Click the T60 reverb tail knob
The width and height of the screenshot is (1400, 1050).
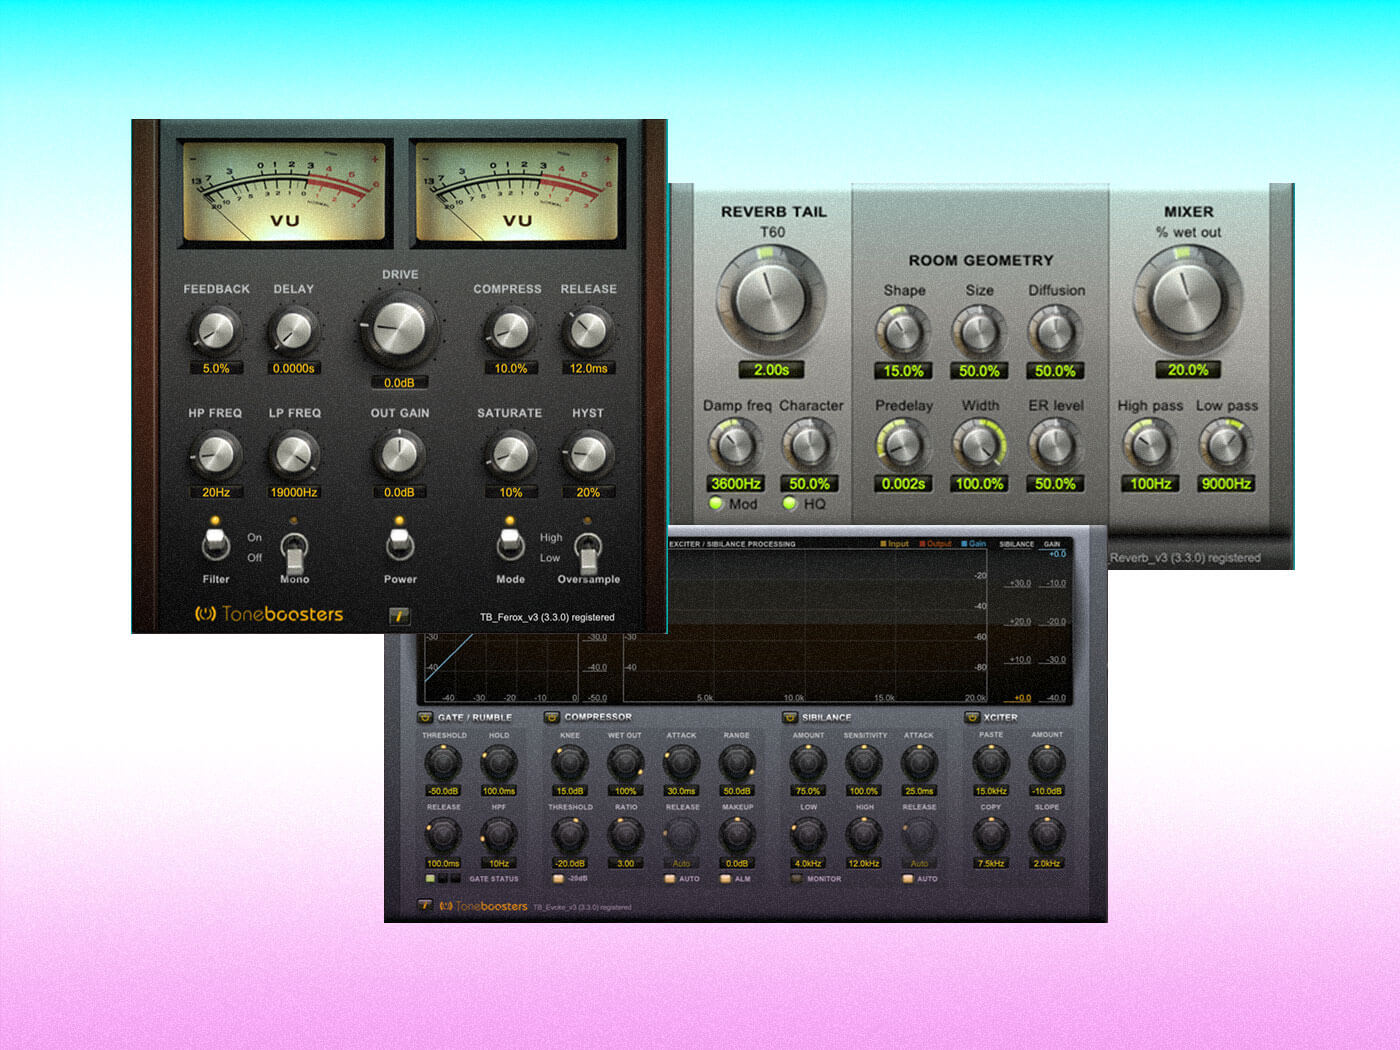(771, 299)
